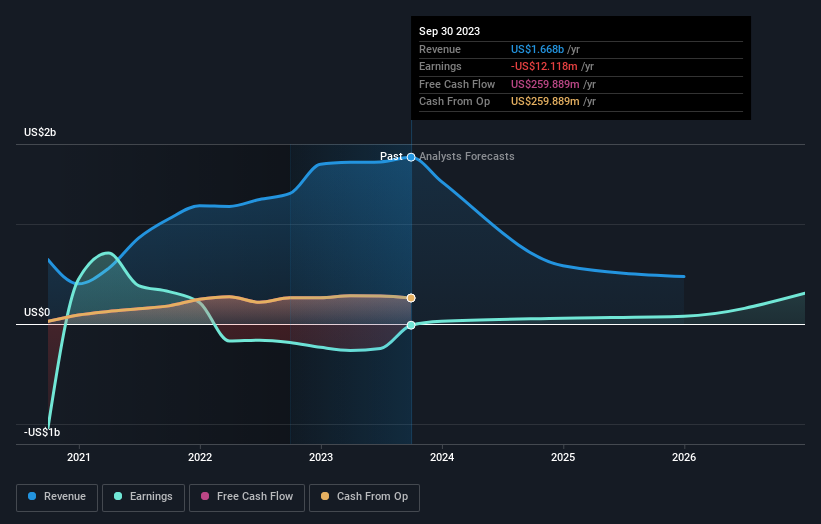Viewport: 821px width, 524px height.
Task: Toggle the Earnings legend button
Action: pyautogui.click(x=143, y=497)
